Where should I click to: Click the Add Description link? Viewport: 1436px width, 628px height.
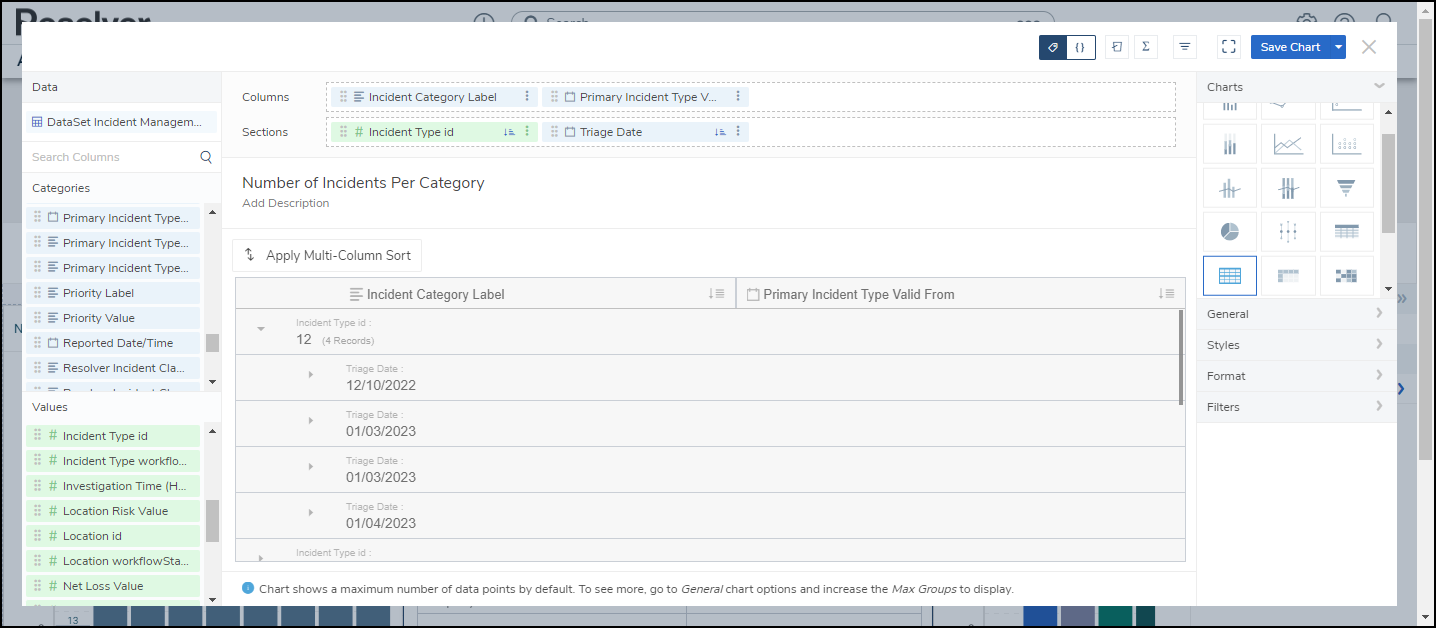point(285,203)
